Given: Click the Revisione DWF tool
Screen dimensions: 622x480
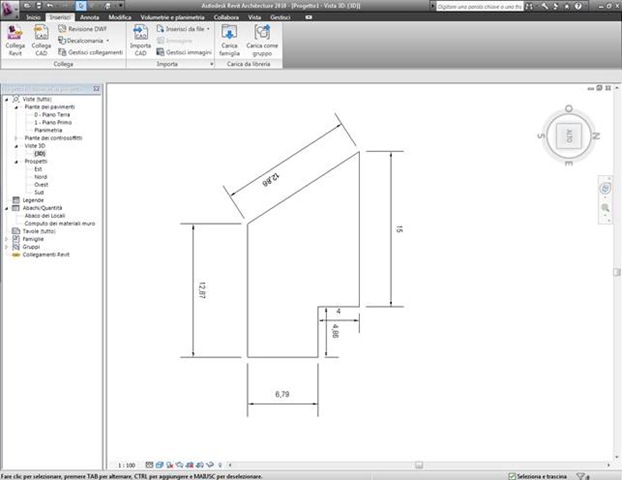Looking at the screenshot, I should pos(83,29).
